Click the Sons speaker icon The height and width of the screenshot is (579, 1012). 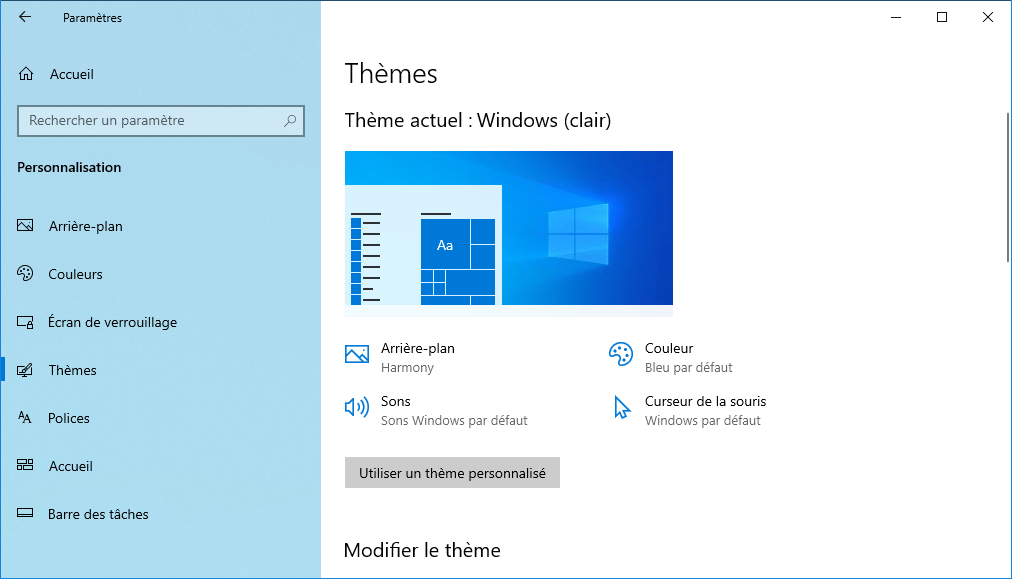[x=357, y=407]
